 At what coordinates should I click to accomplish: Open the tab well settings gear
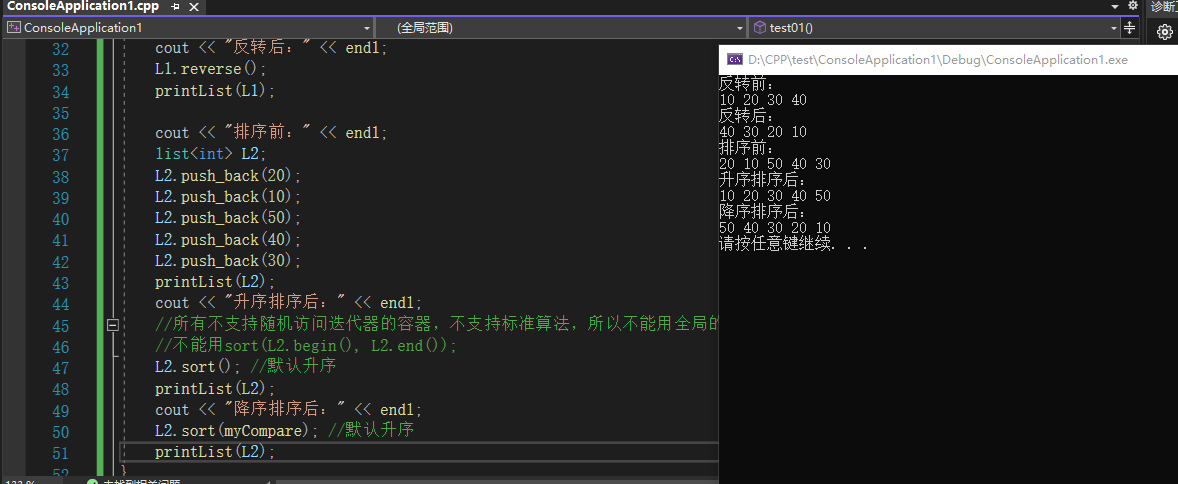coord(1133,6)
